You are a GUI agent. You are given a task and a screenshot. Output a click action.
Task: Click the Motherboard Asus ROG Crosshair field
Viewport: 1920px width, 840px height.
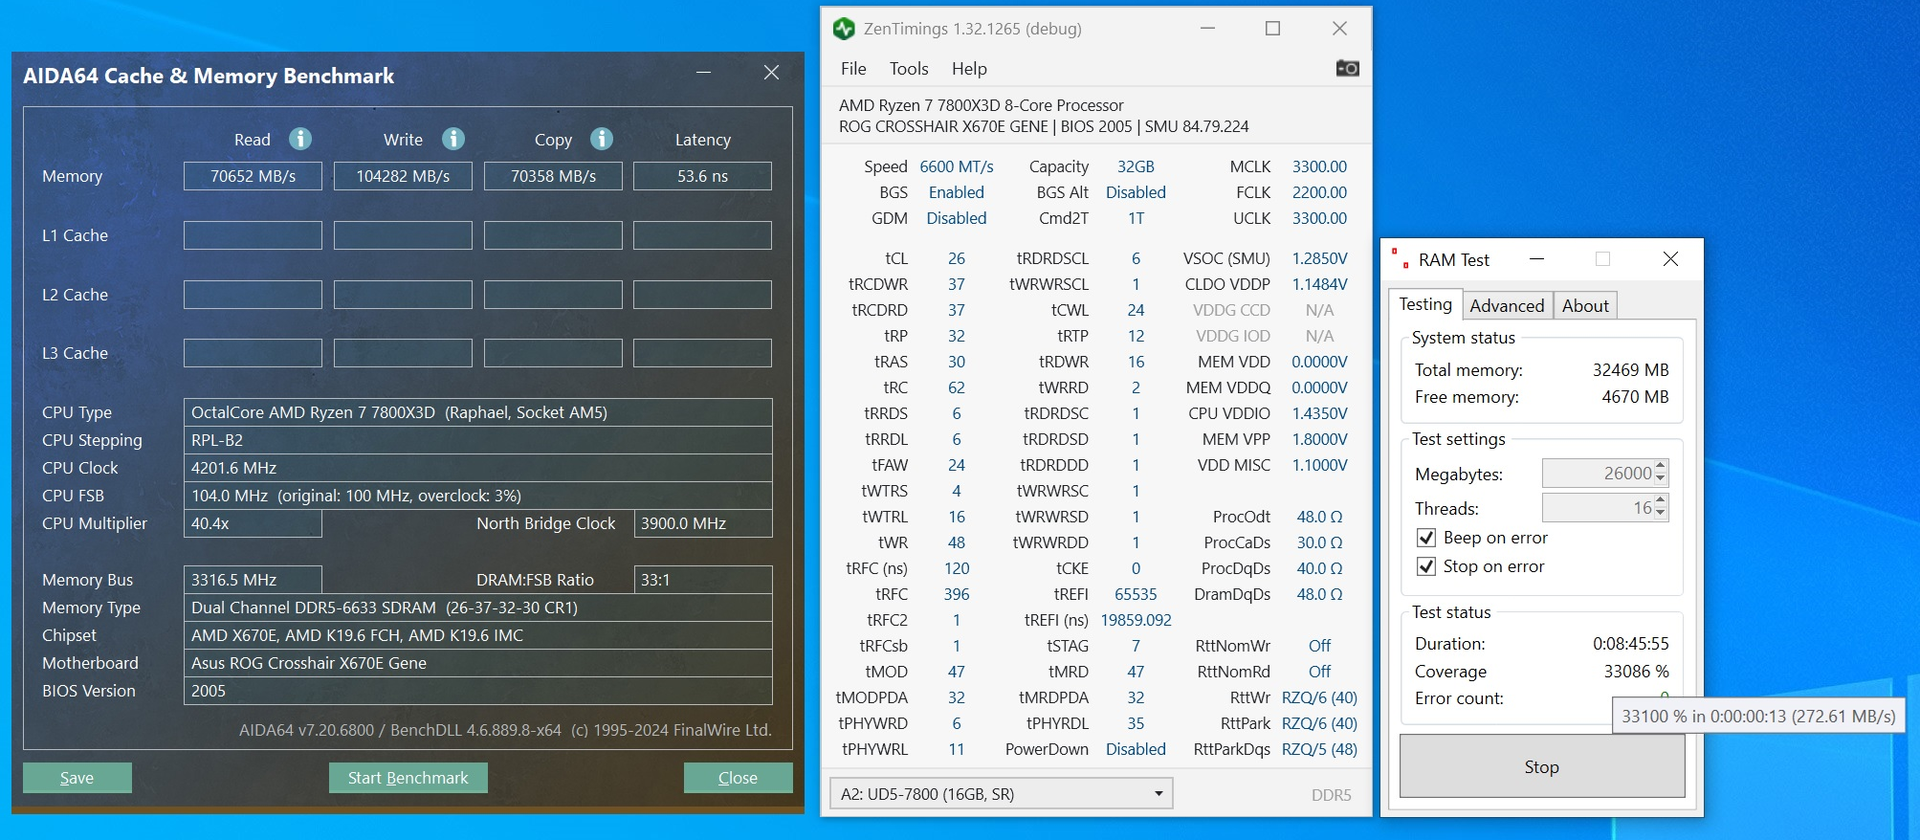click(x=478, y=663)
